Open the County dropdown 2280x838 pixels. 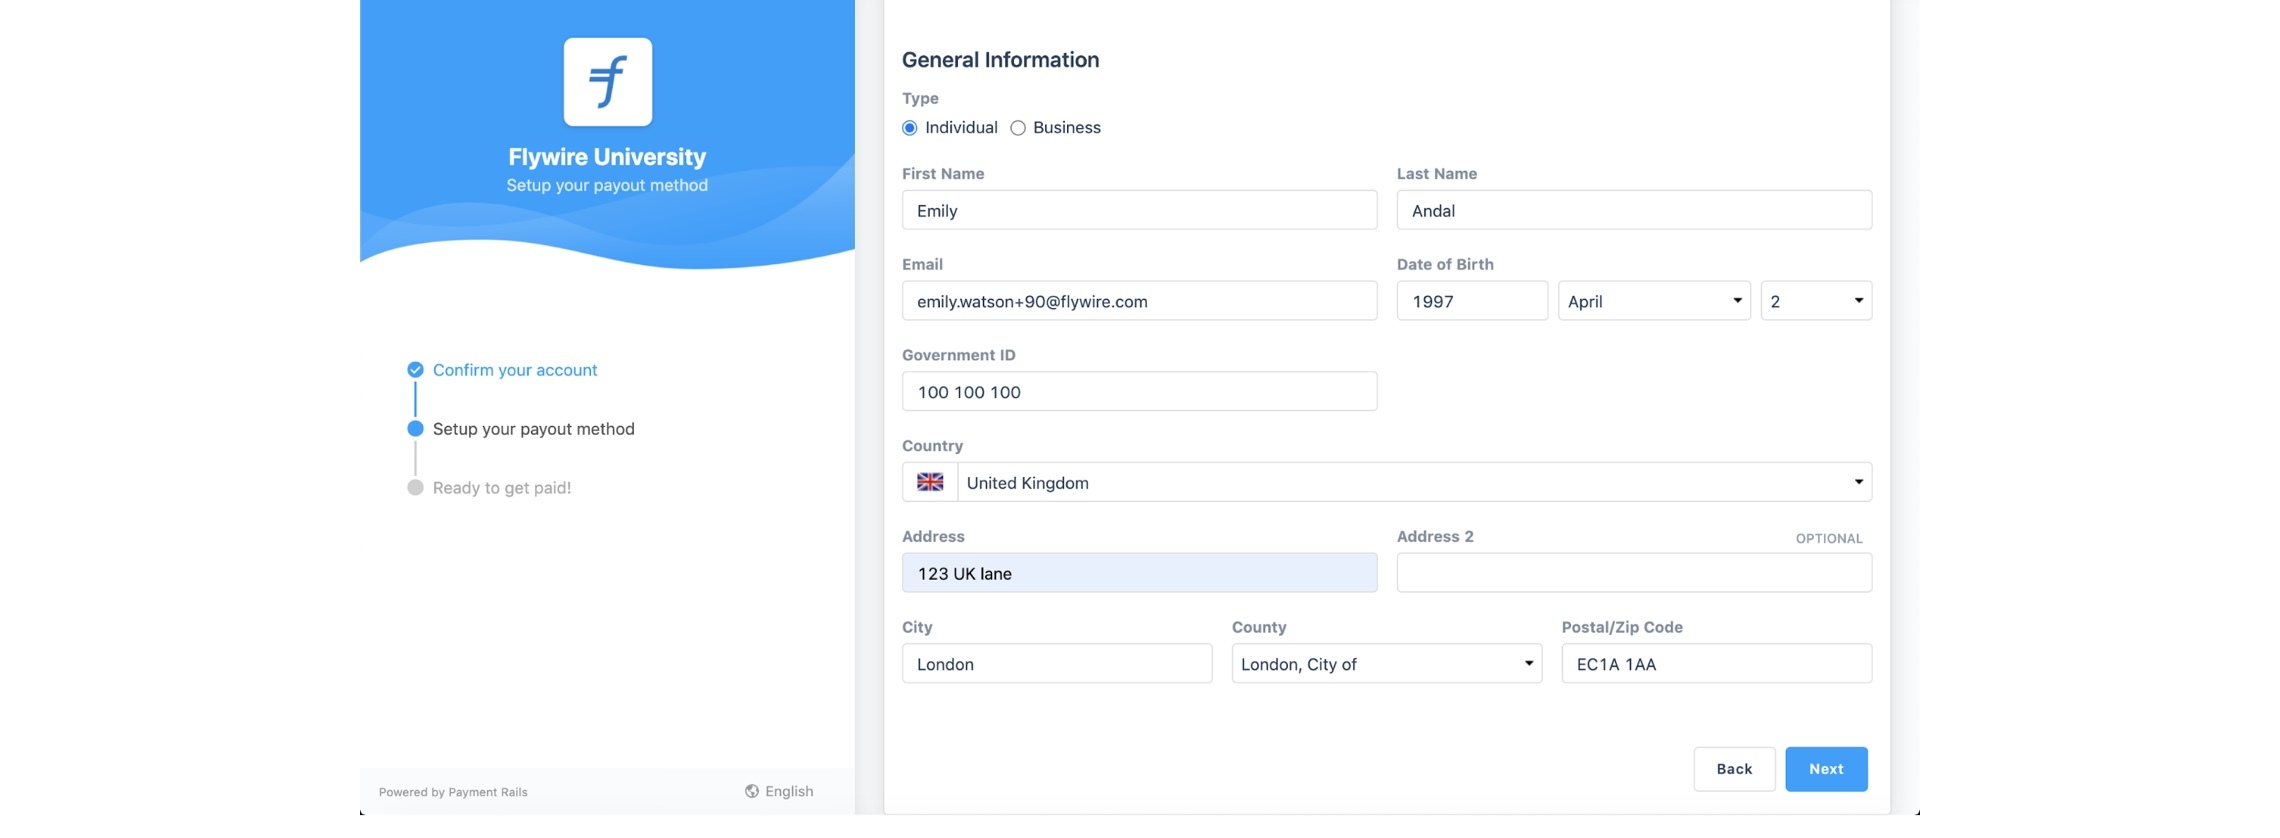tap(1386, 664)
